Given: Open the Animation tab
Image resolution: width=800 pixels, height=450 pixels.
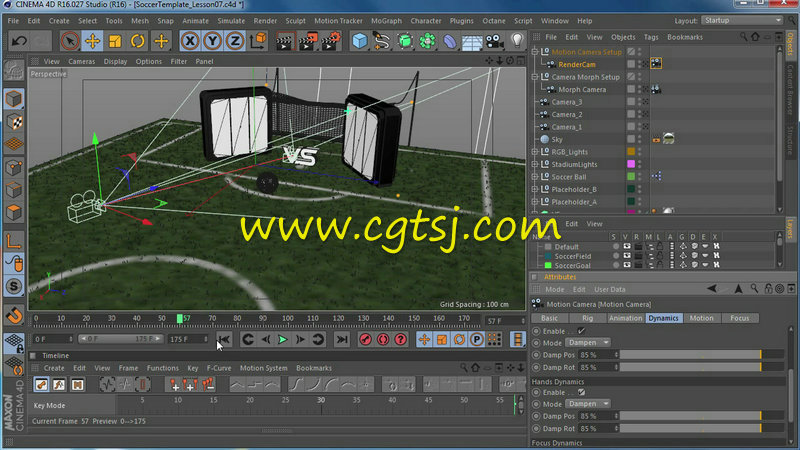Looking at the screenshot, I should click(626, 318).
